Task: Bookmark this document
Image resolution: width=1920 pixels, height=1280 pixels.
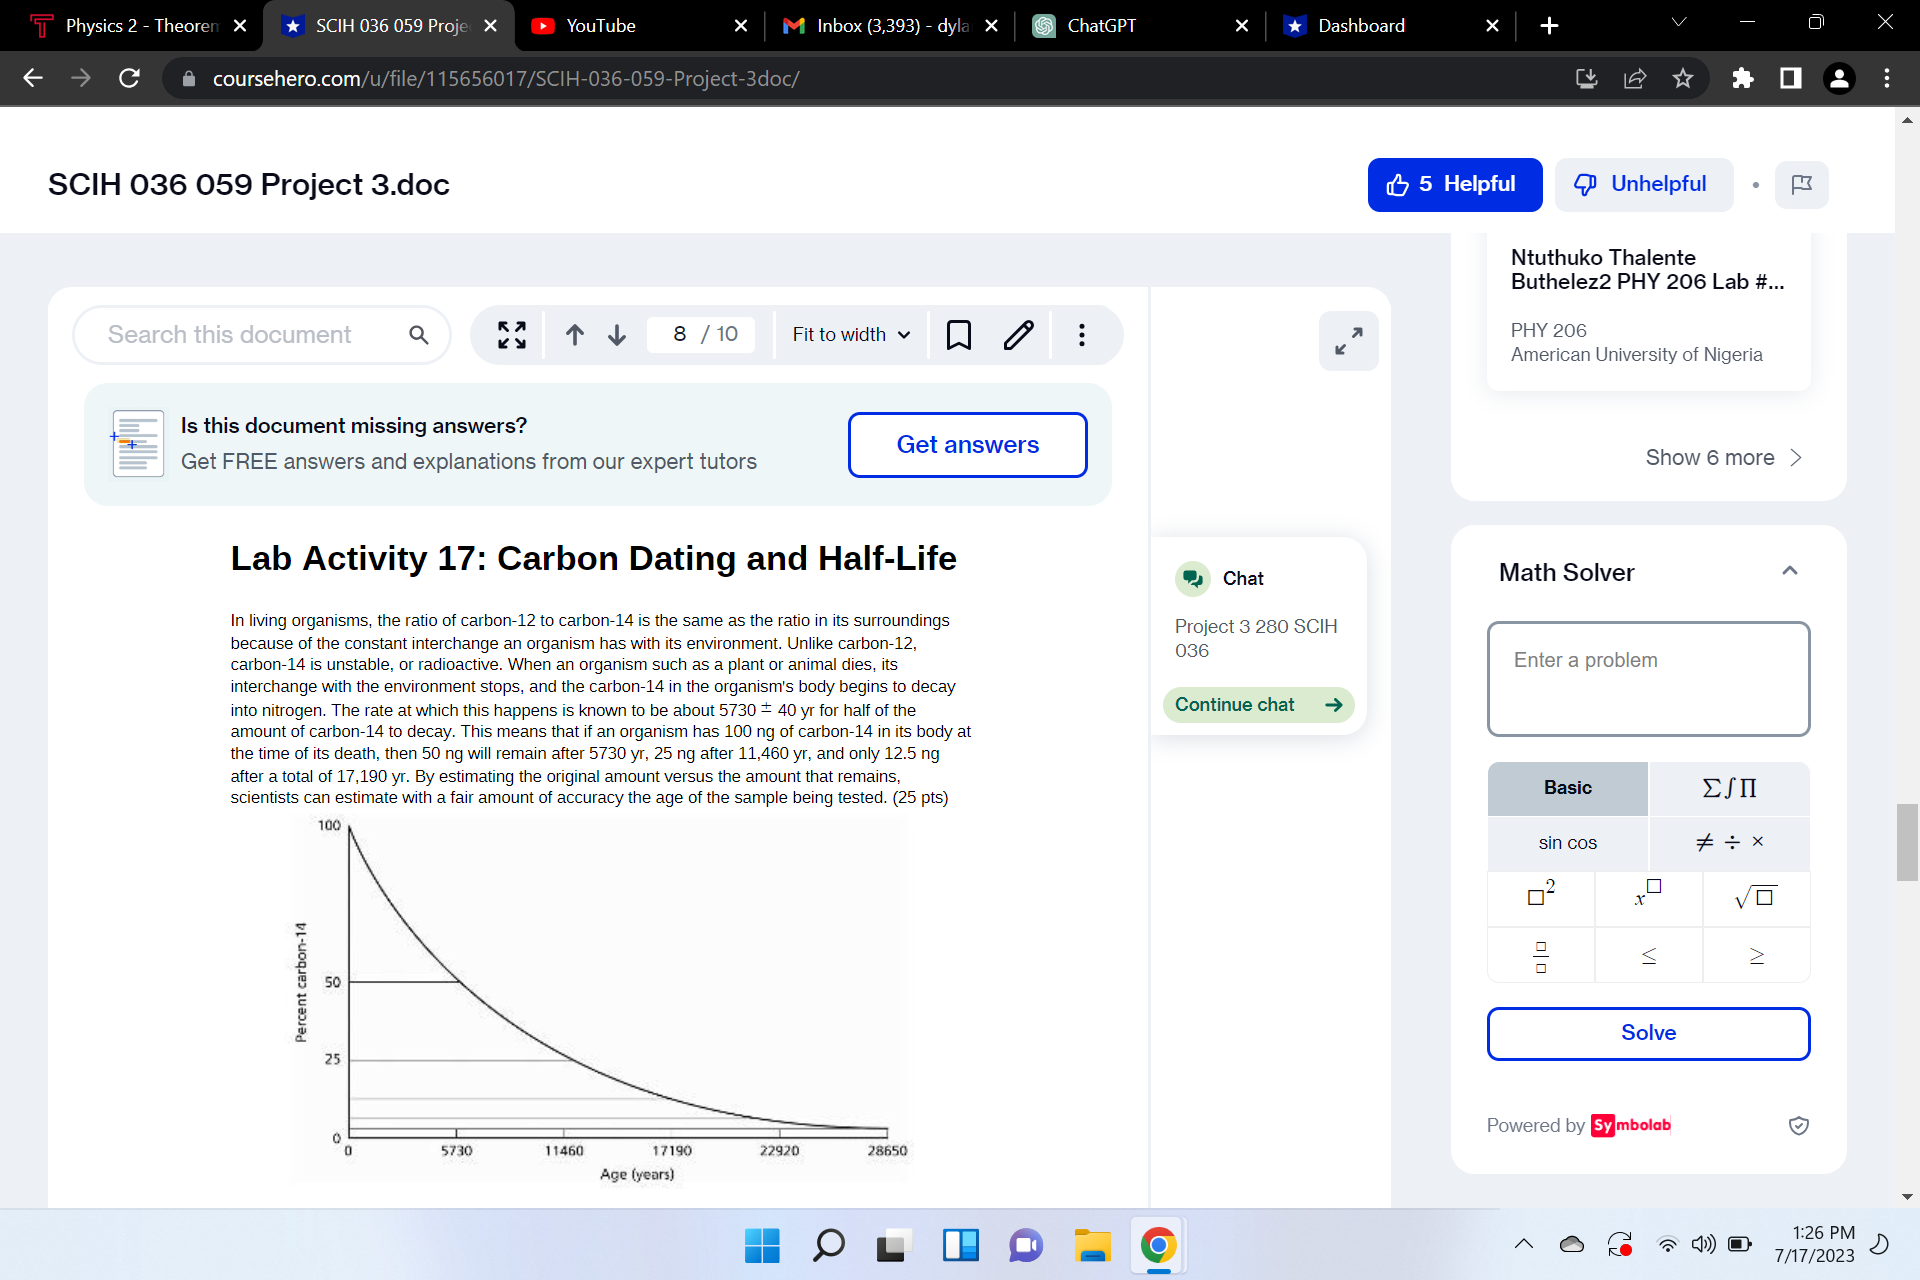Action: [958, 334]
